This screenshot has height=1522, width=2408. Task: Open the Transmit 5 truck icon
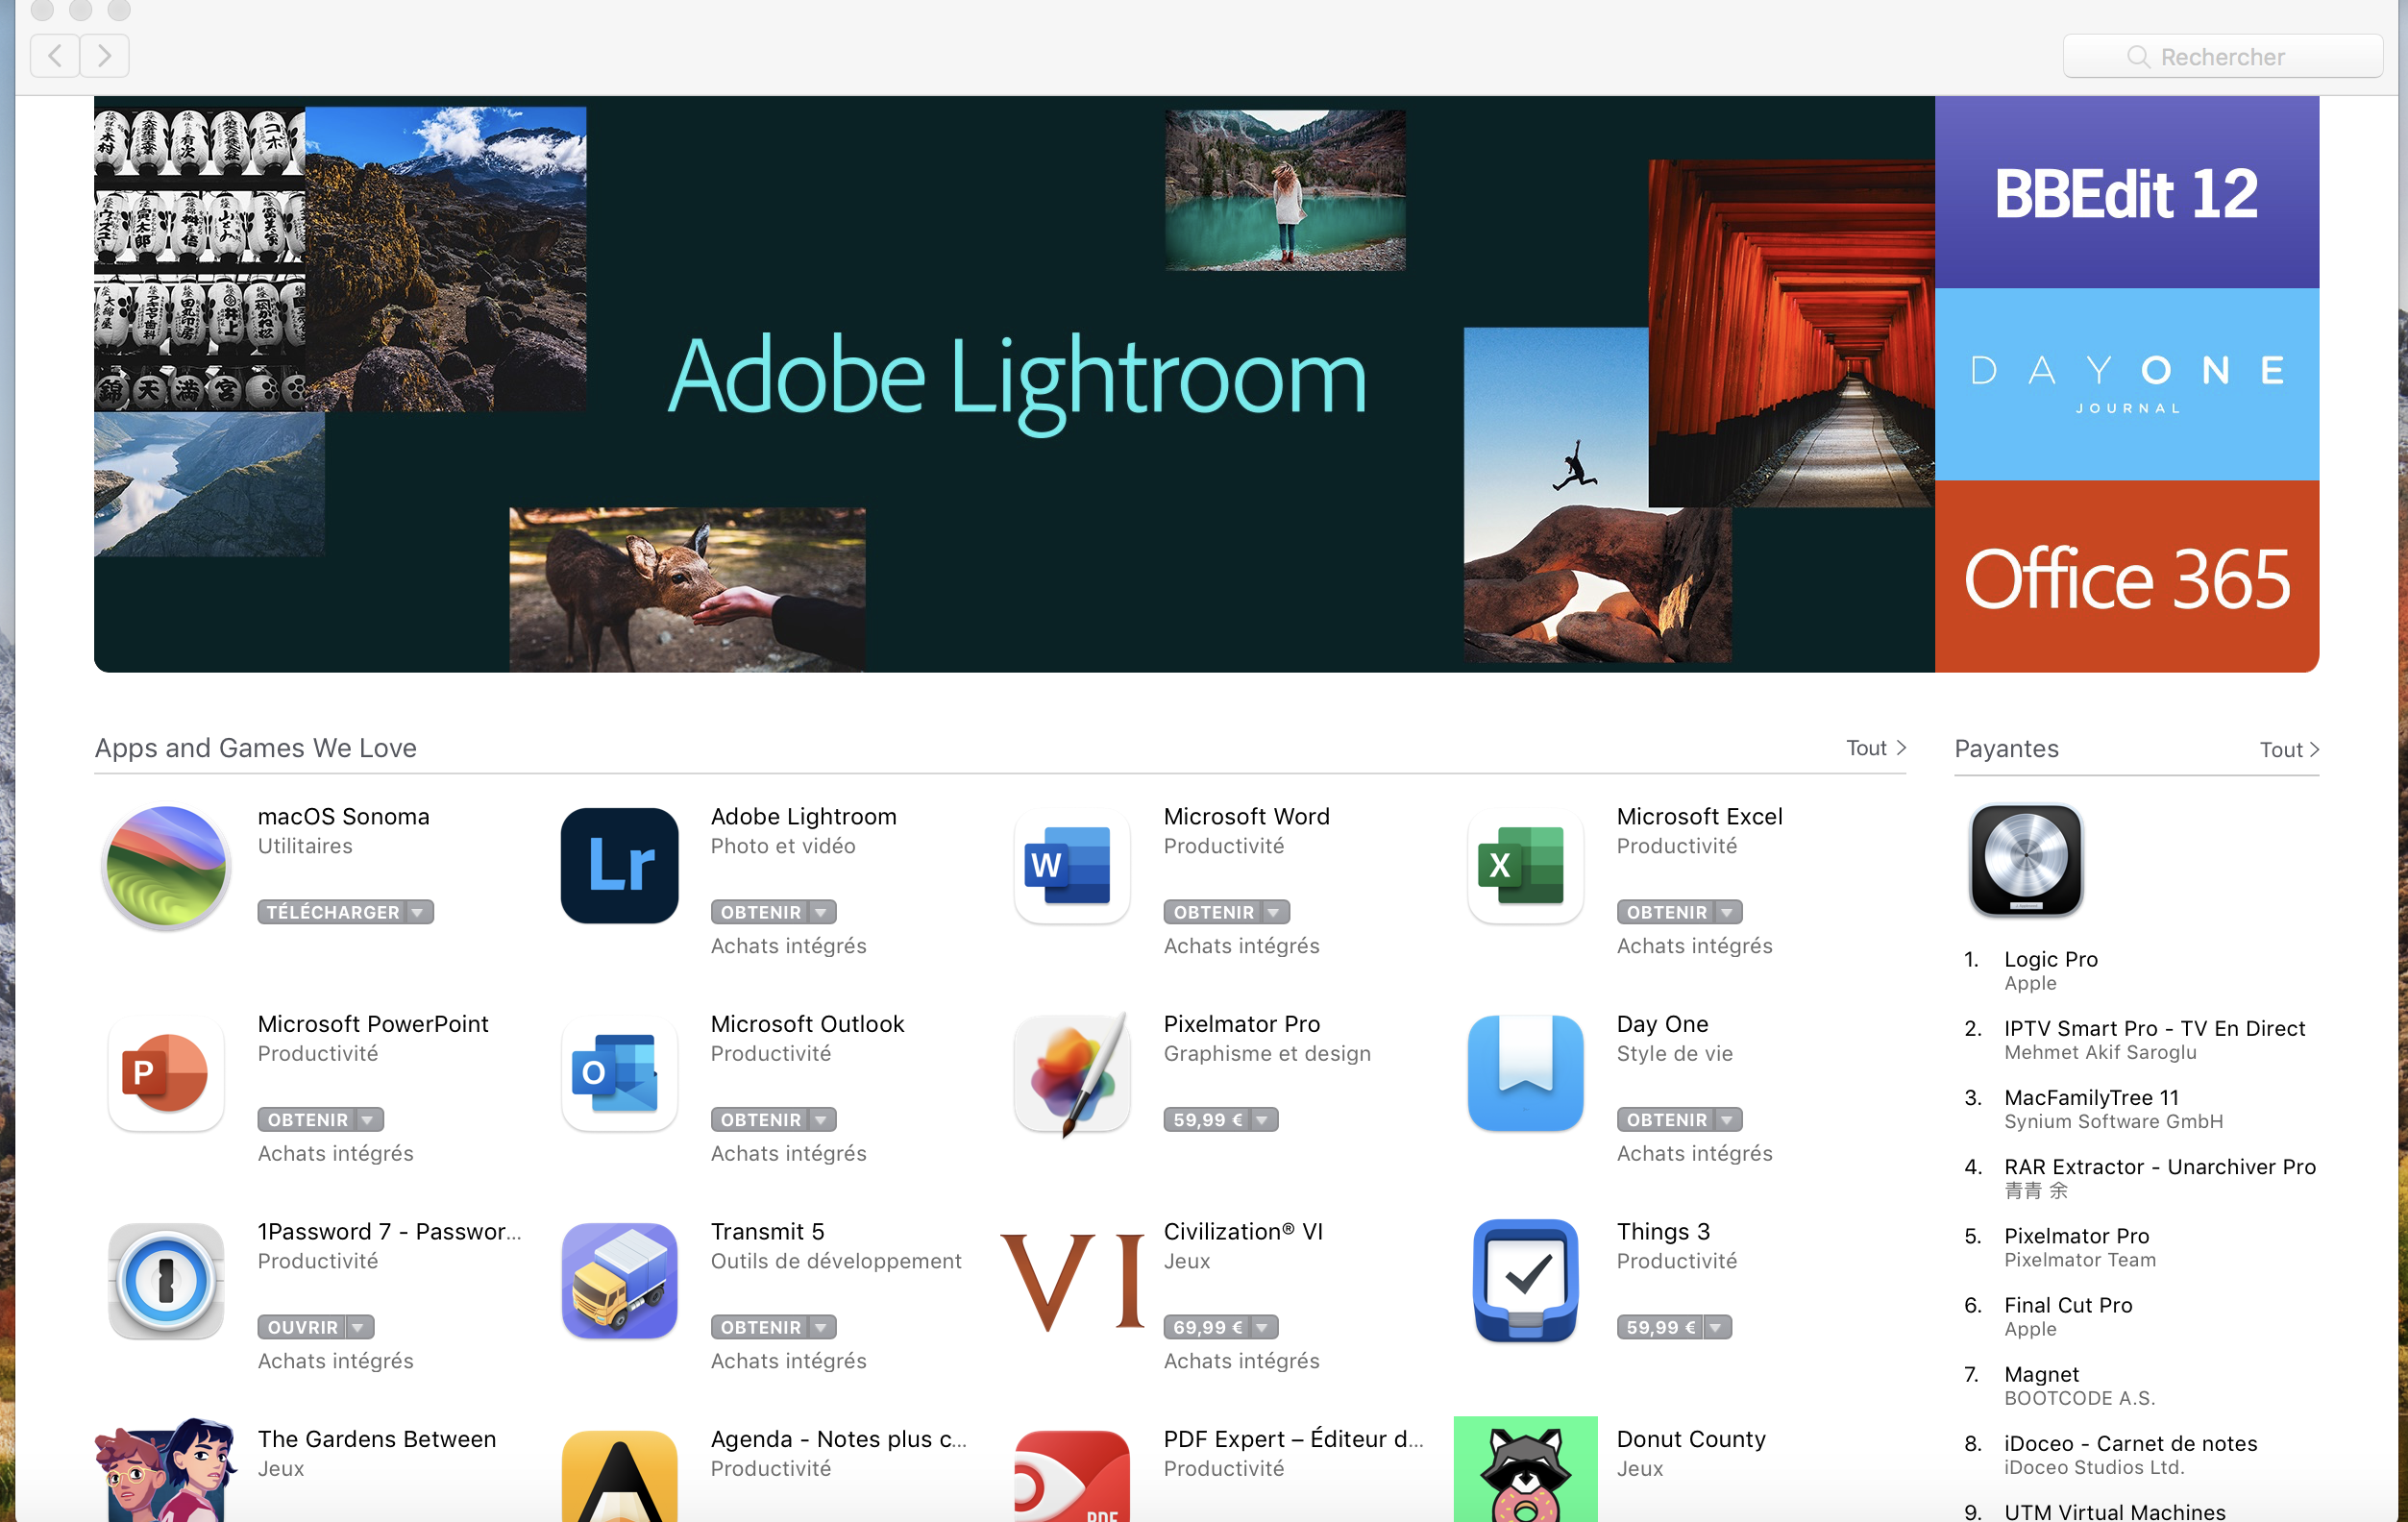(x=619, y=1280)
